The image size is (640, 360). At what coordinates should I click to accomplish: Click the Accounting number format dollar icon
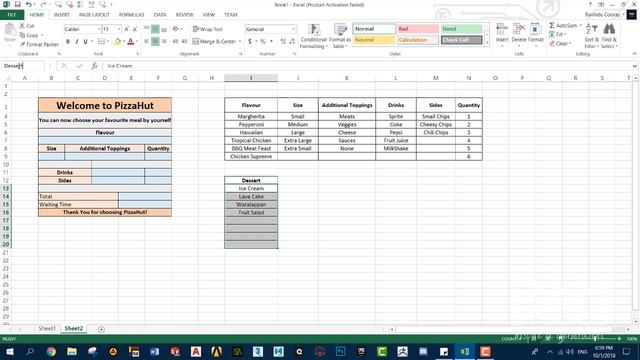click(250, 42)
